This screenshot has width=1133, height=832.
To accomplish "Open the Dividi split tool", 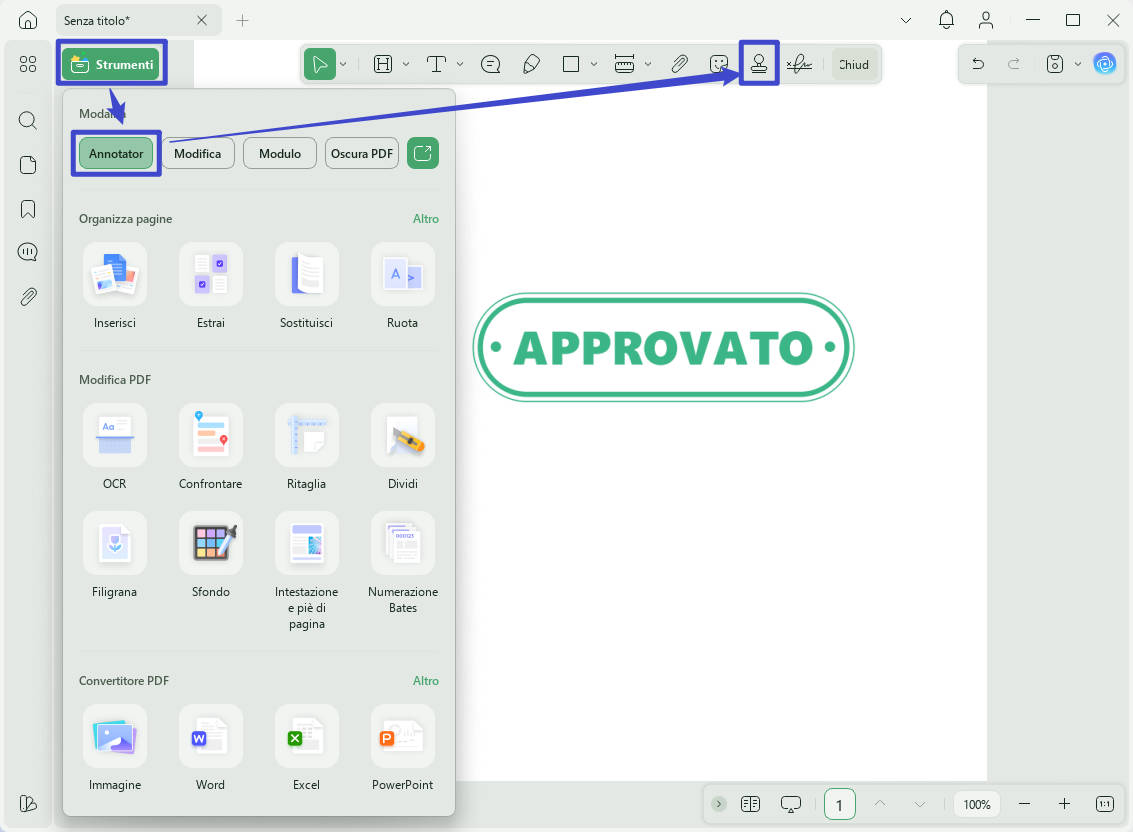I will click(402, 447).
